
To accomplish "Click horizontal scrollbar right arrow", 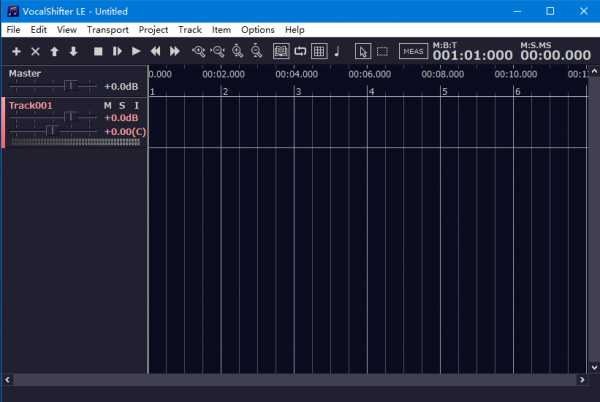I will 582,379.
